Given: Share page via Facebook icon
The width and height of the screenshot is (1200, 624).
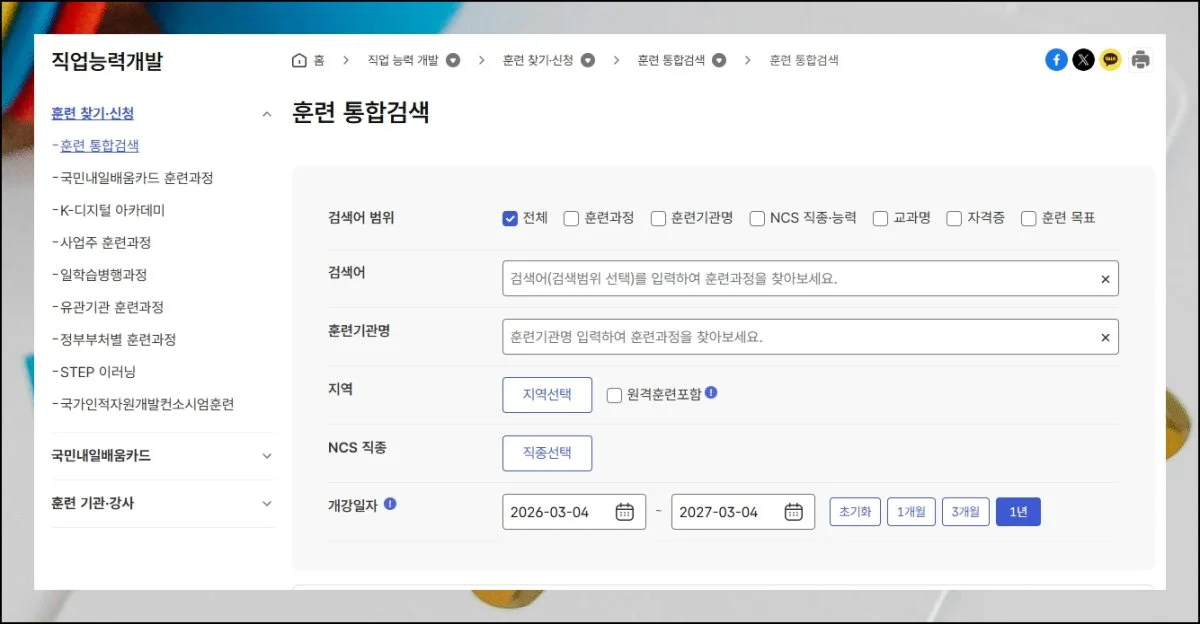Looking at the screenshot, I should coord(1056,60).
